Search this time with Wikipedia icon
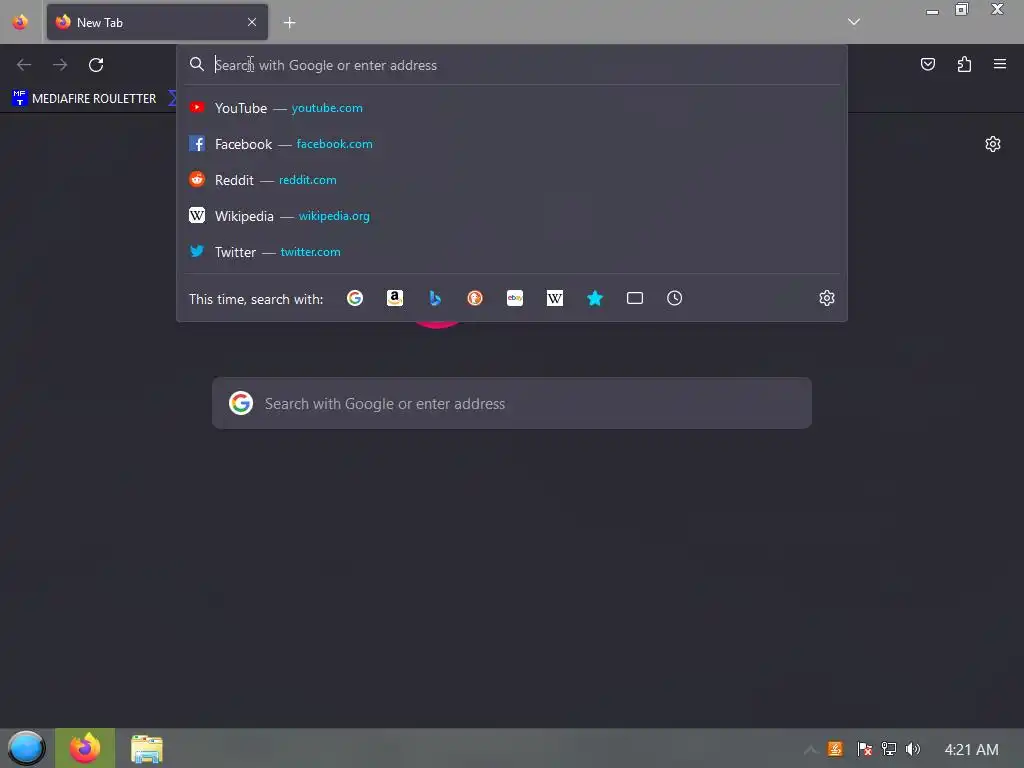The width and height of the screenshot is (1024, 768). [554, 298]
